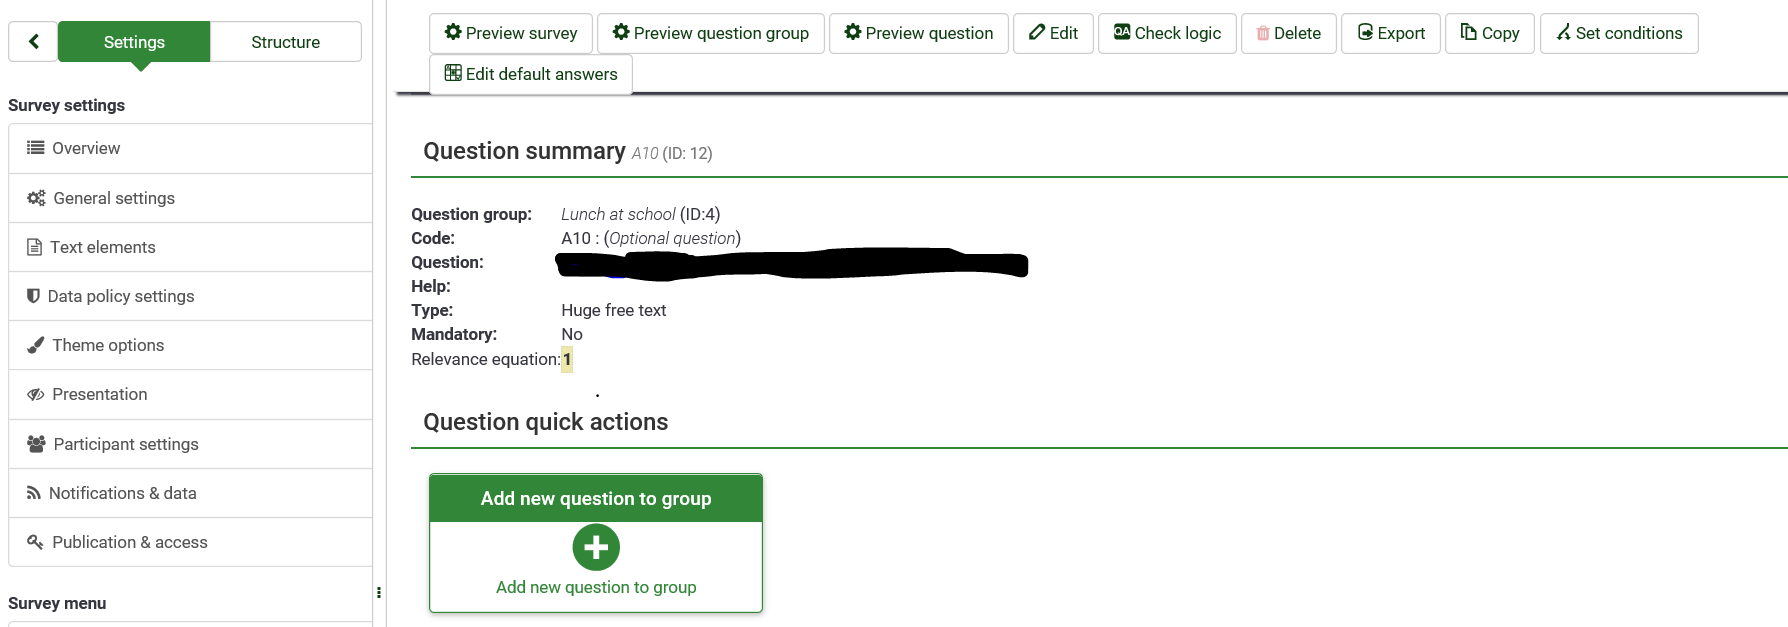1788x627 pixels.
Task: Click the Edit pencil button
Action: tap(1053, 33)
